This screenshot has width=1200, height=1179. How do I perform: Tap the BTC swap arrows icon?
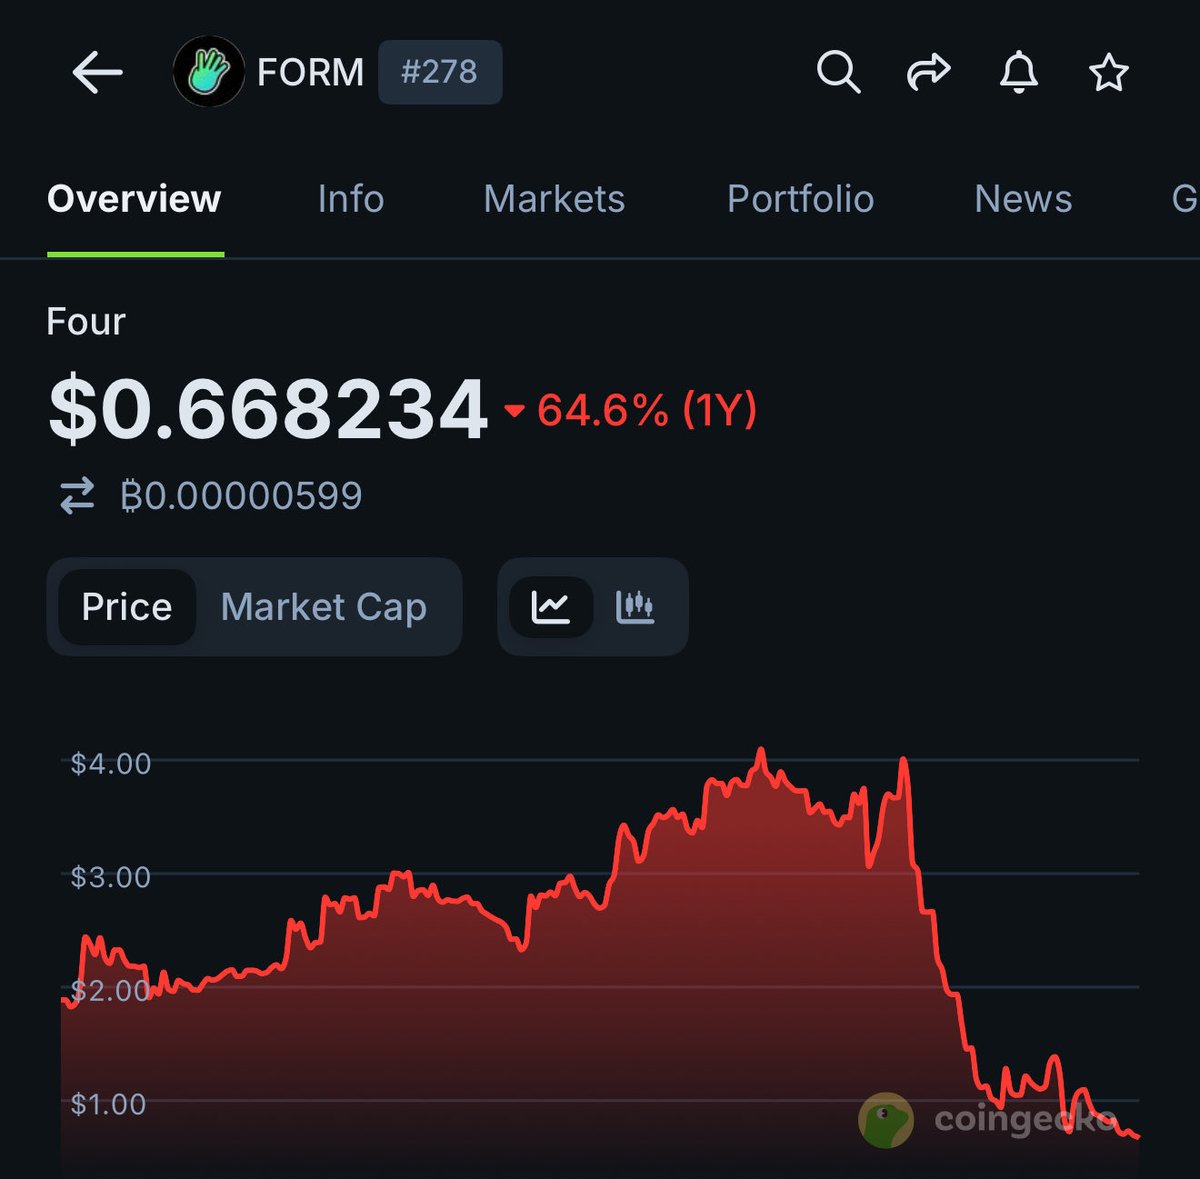point(77,496)
